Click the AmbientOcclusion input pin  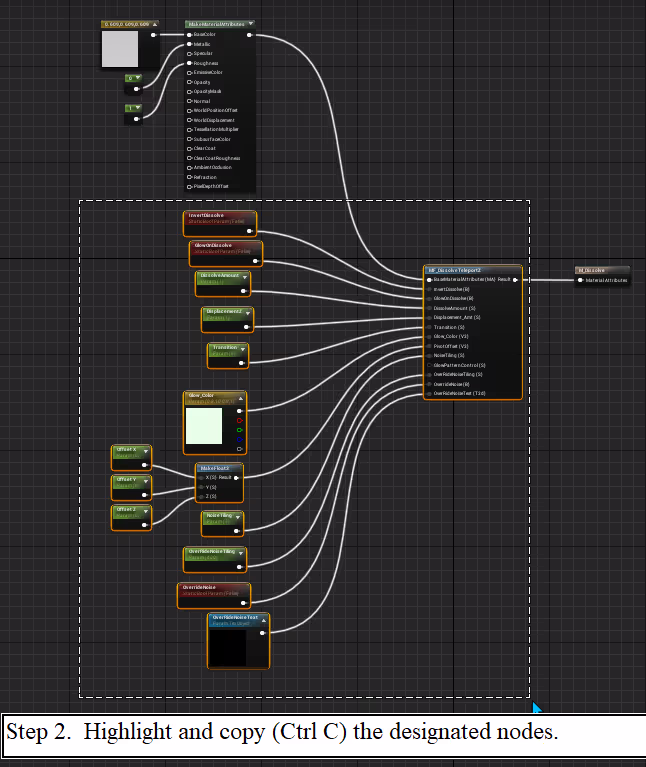(190, 168)
